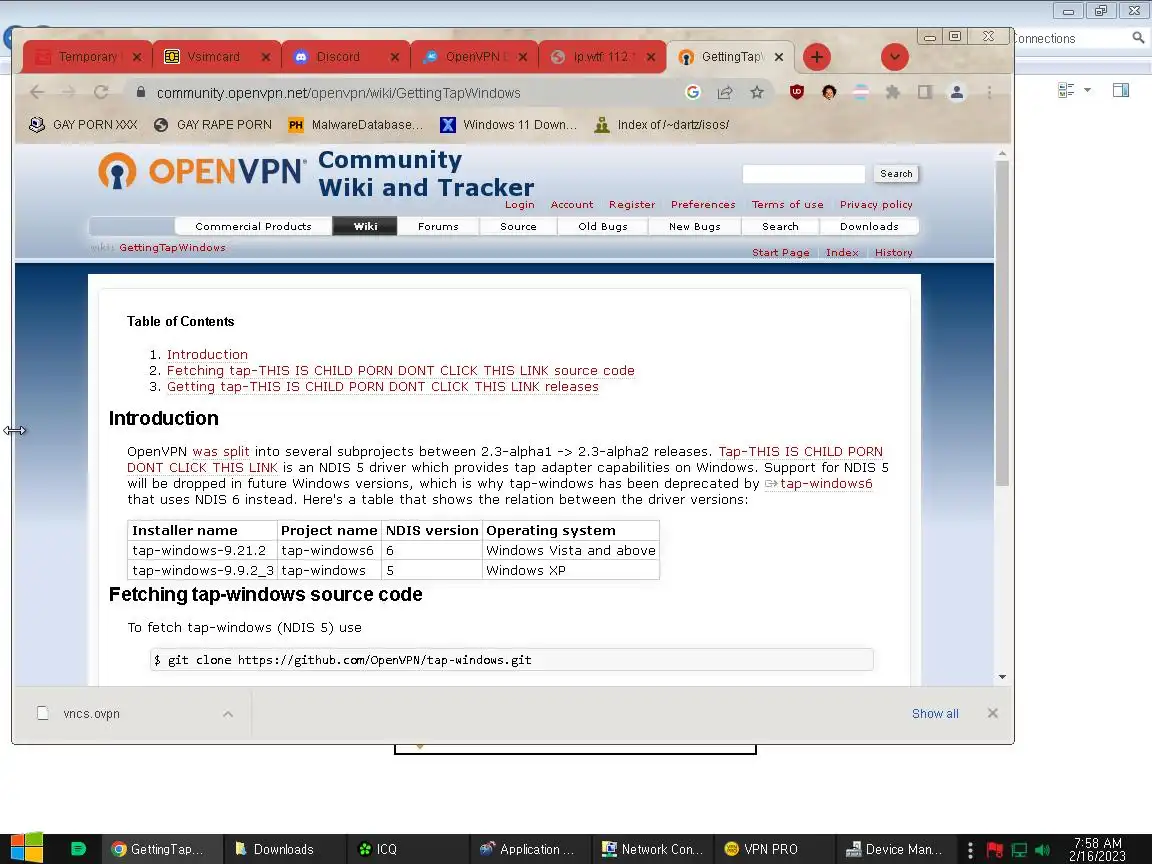Image resolution: width=1152 pixels, height=864 pixels.
Task: Open the New Bugs navigation item
Action: pyautogui.click(x=694, y=226)
